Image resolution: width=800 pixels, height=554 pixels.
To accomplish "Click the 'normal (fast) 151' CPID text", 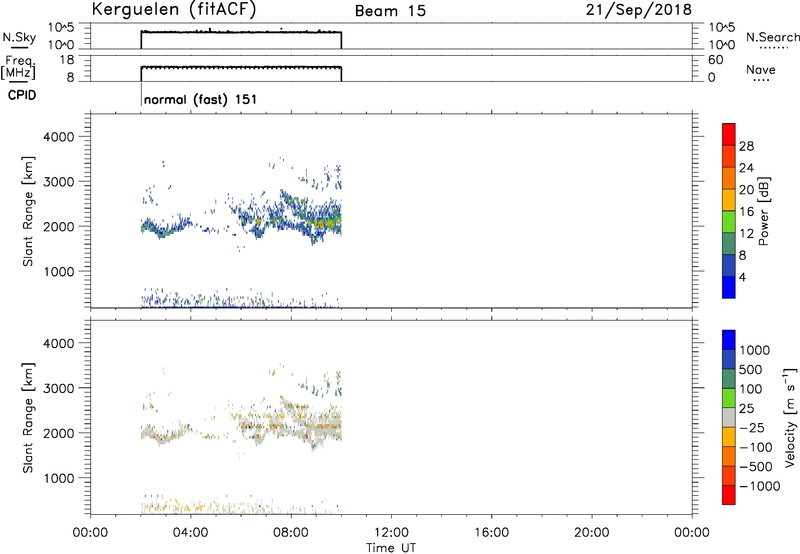I will 200,99.
